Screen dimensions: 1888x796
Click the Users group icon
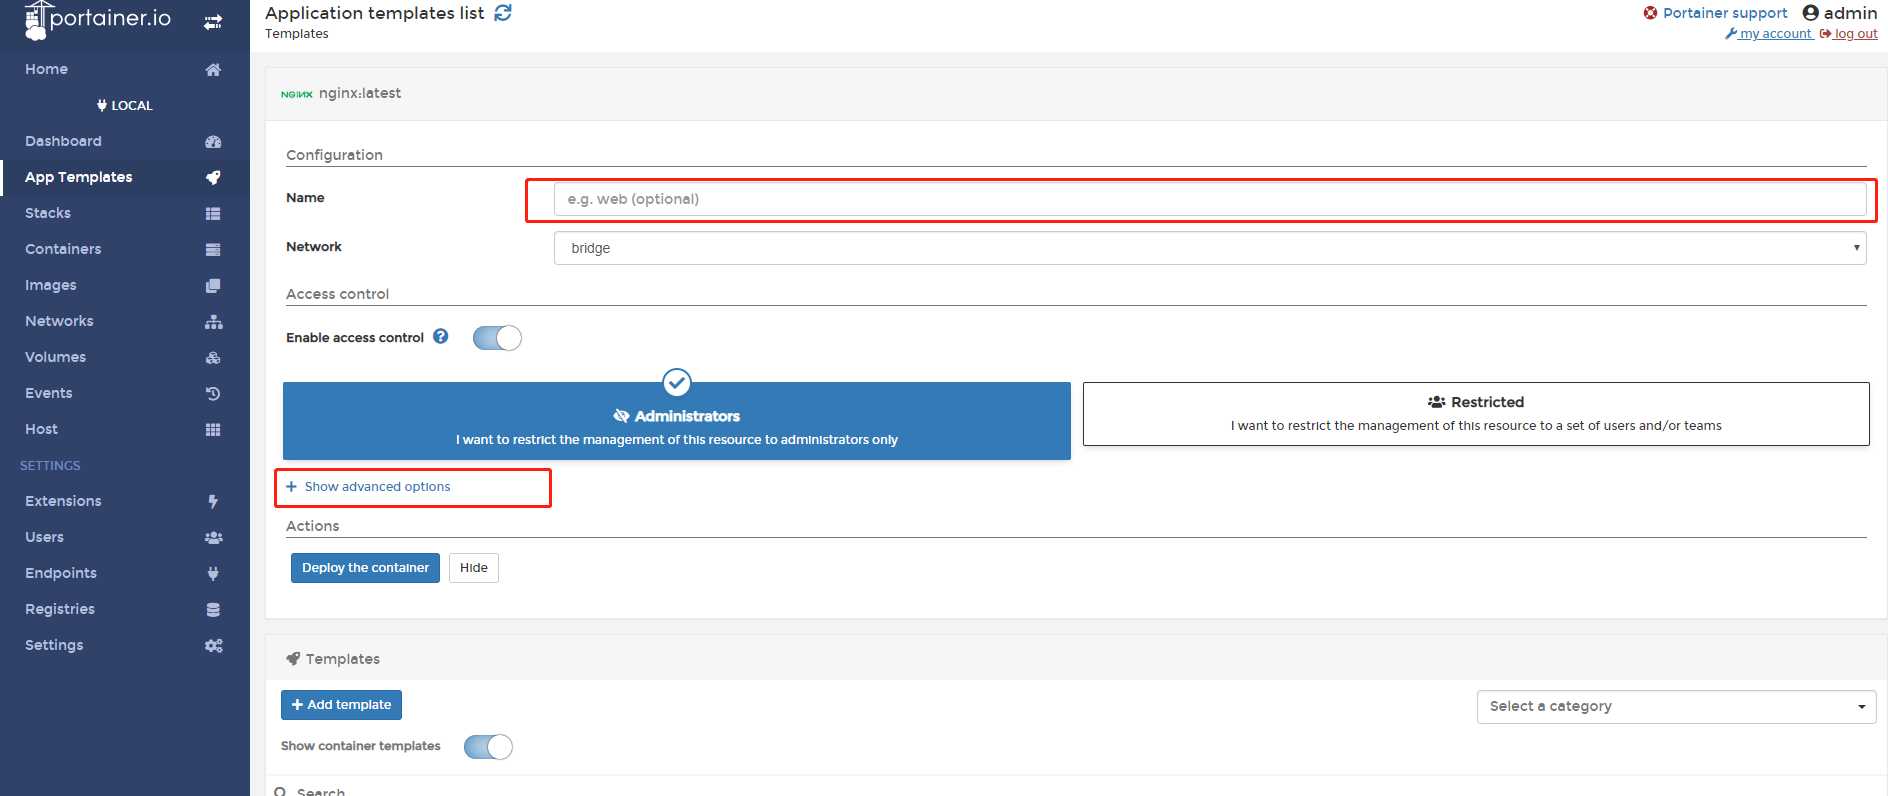point(213,538)
